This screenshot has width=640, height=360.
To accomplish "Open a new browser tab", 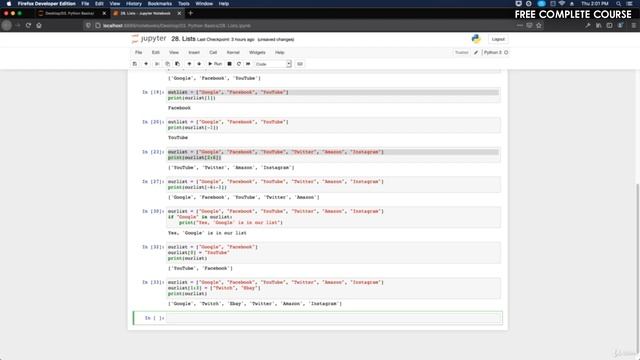I will (x=191, y=13).
